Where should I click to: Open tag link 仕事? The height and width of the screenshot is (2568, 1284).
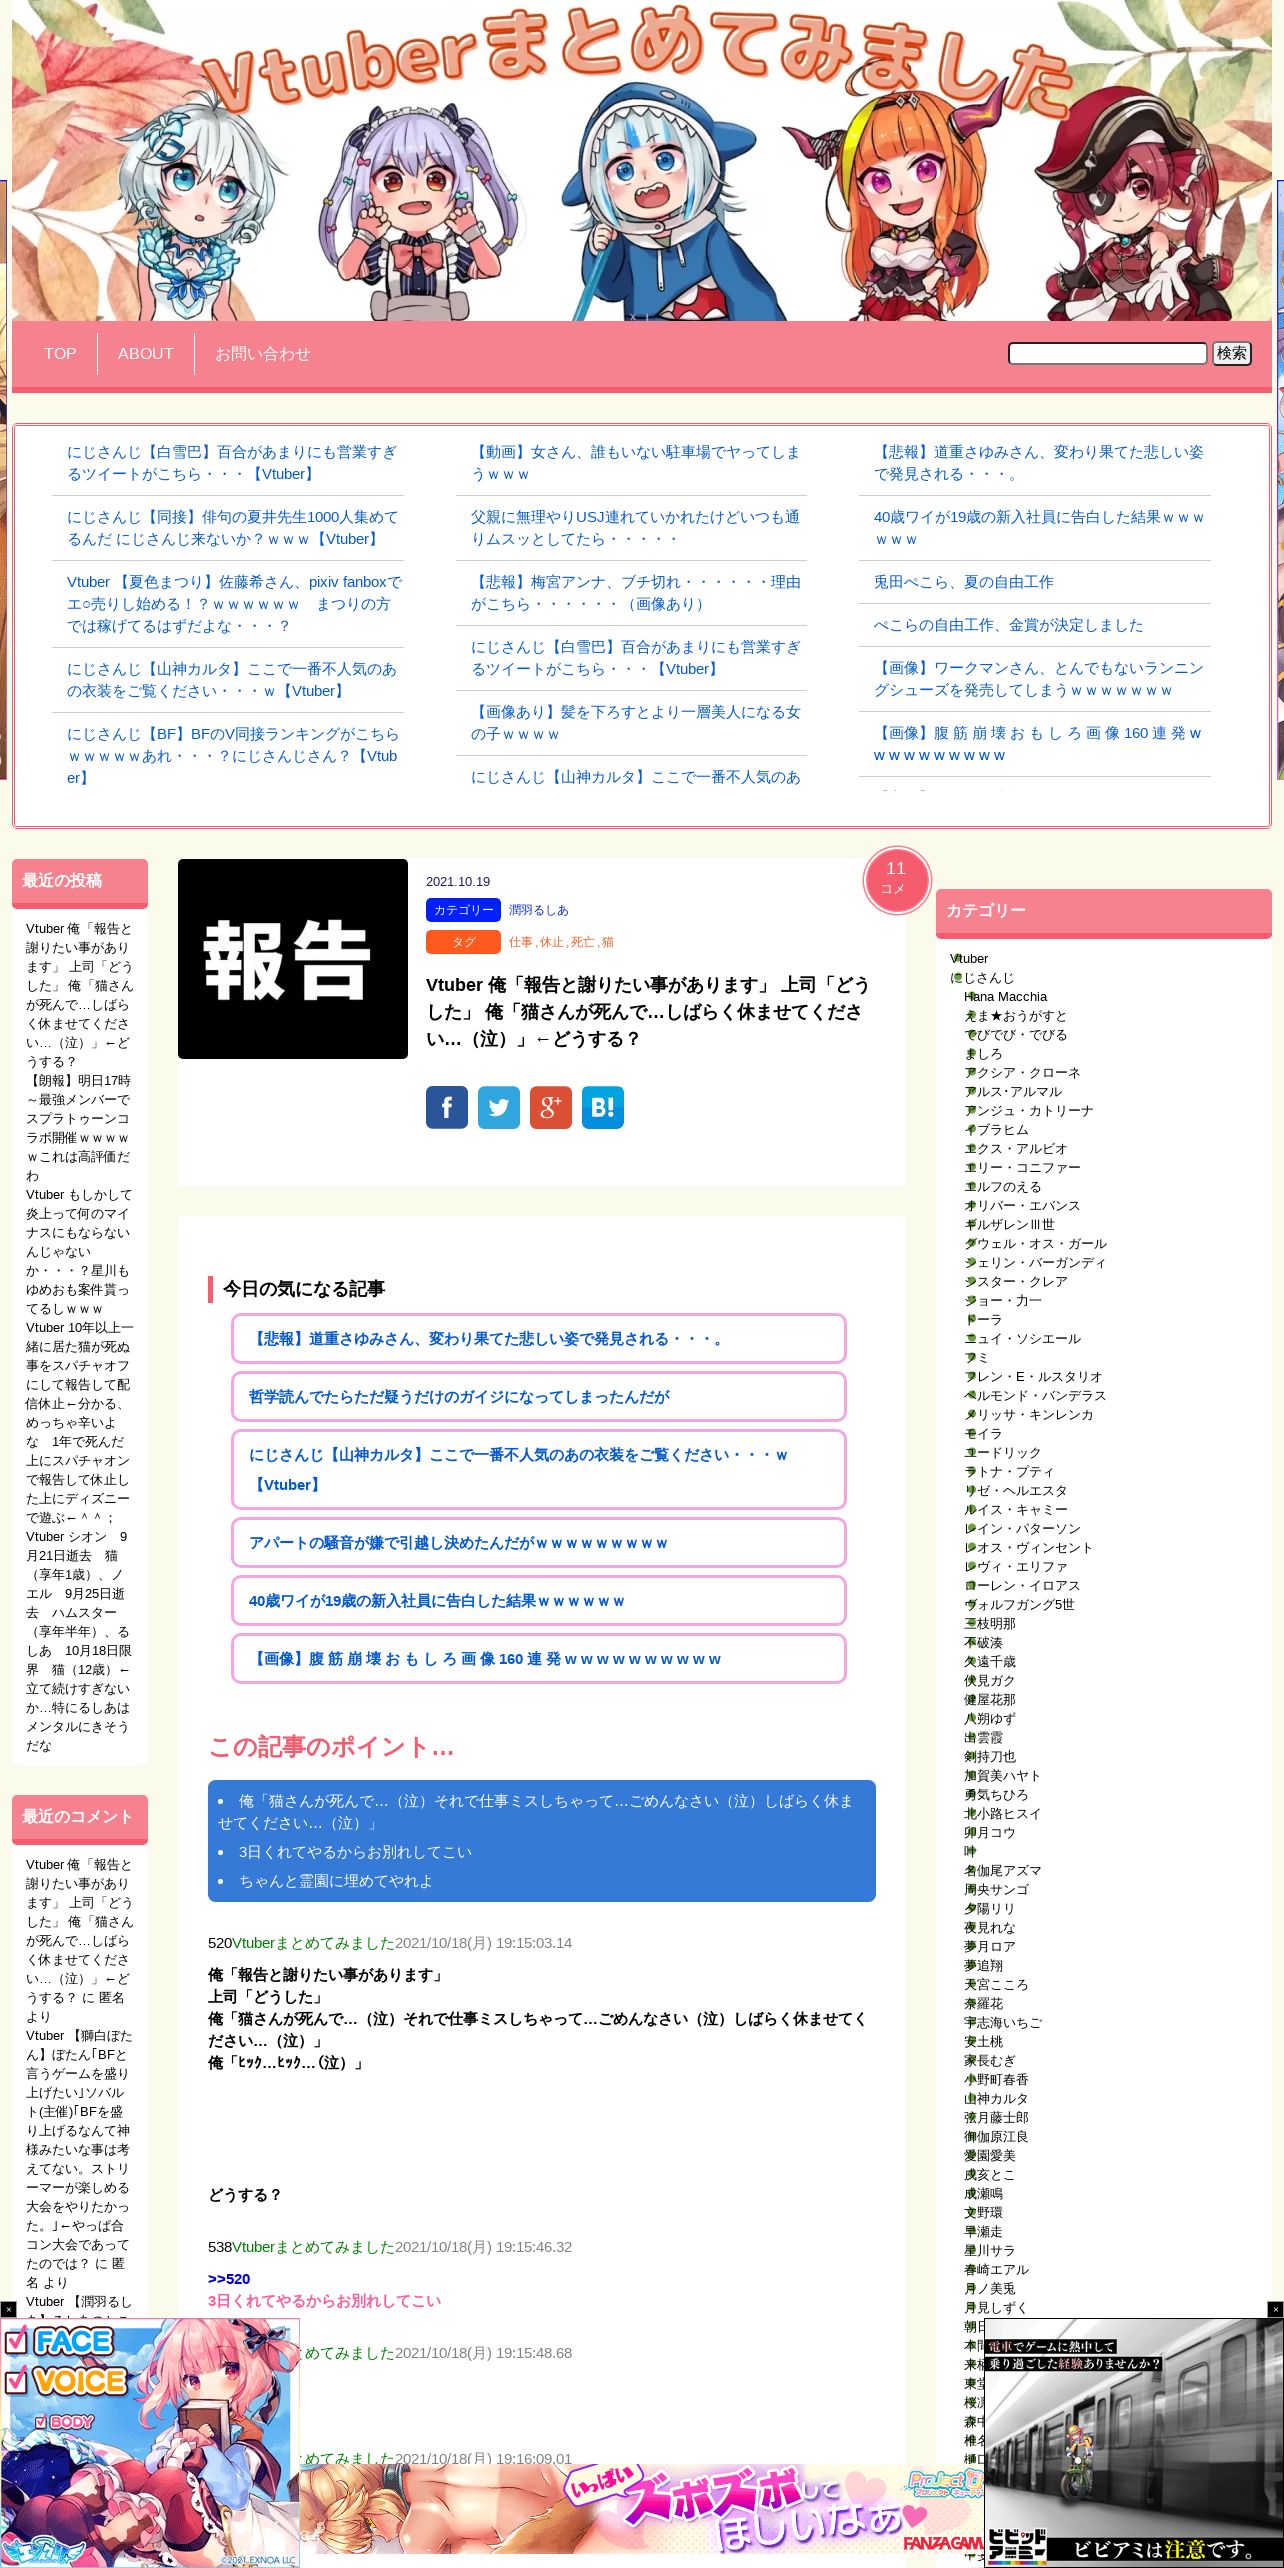click(520, 942)
